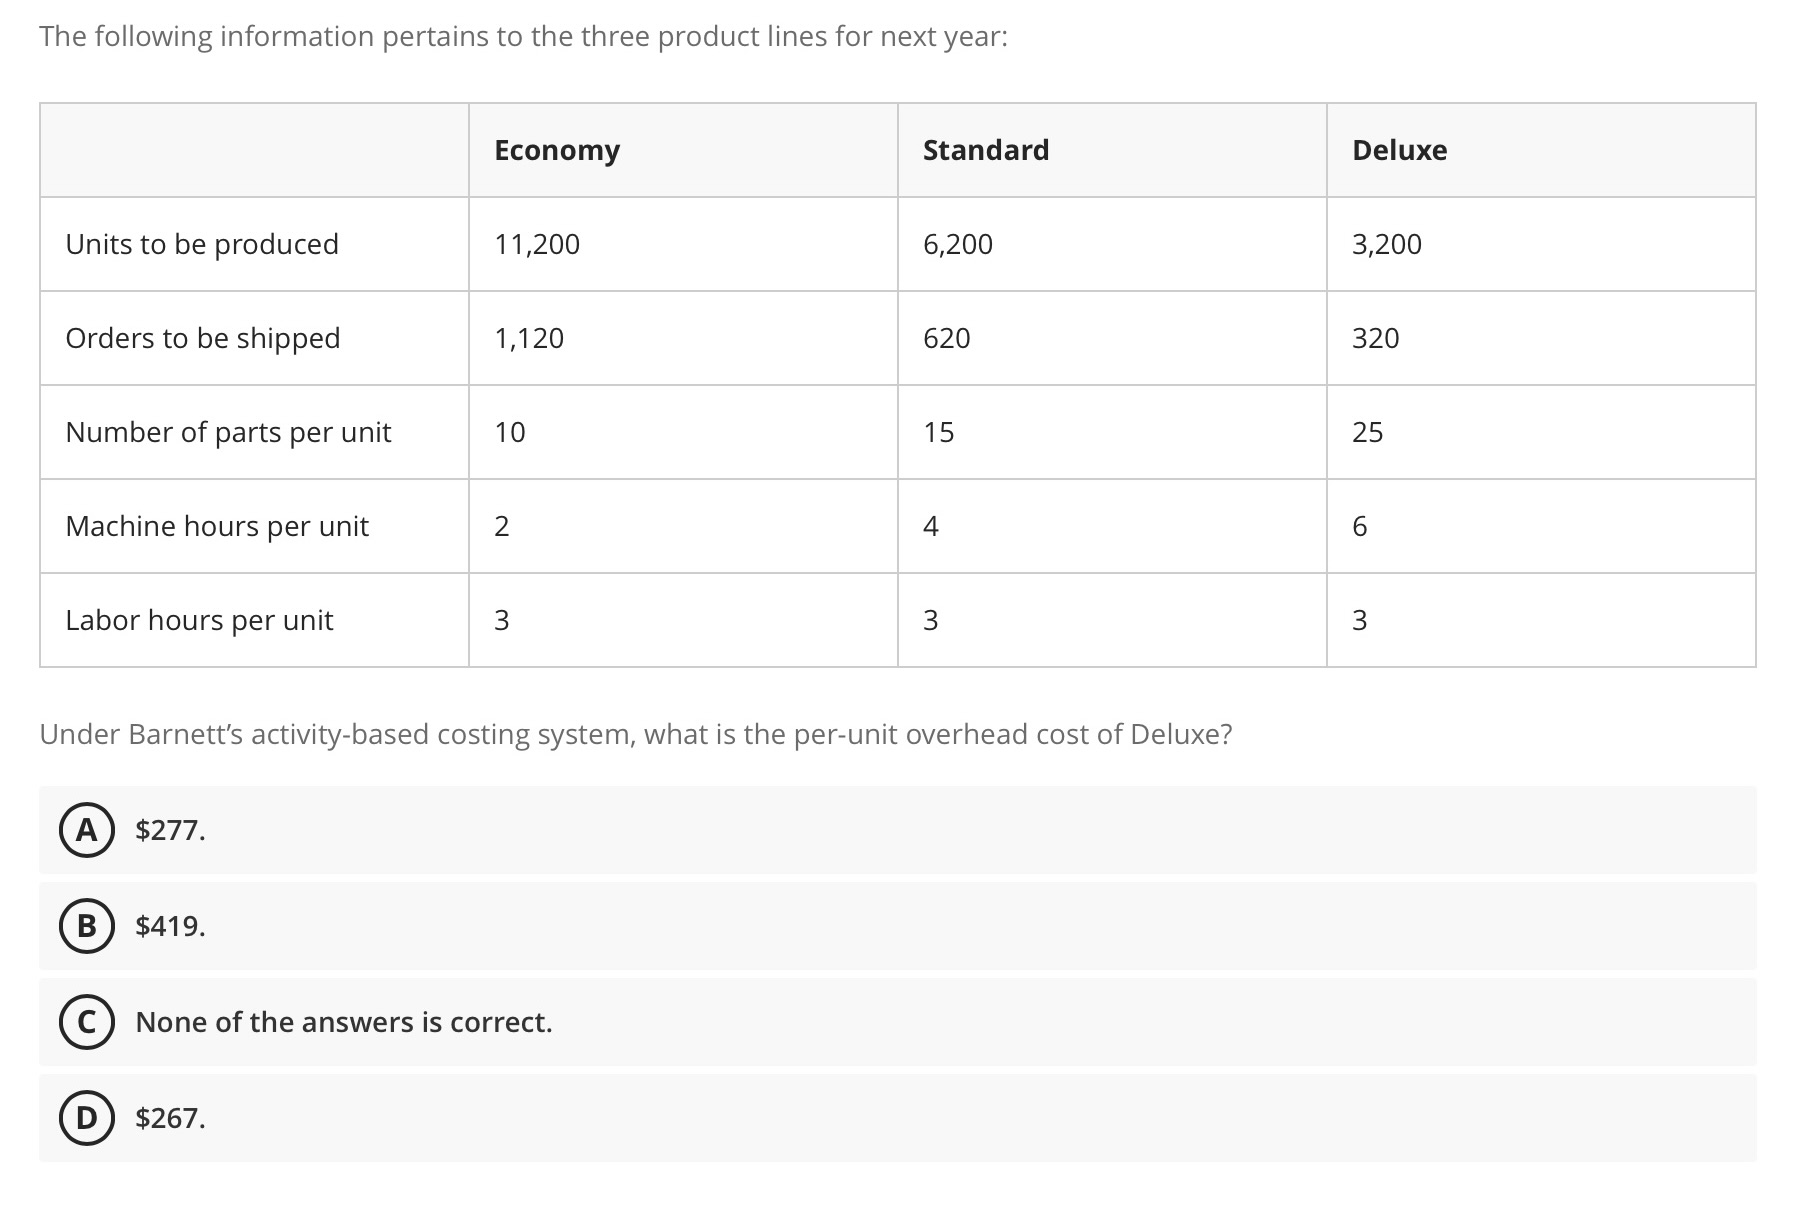
Task: Click the $267 answer text
Action: tap(170, 1118)
